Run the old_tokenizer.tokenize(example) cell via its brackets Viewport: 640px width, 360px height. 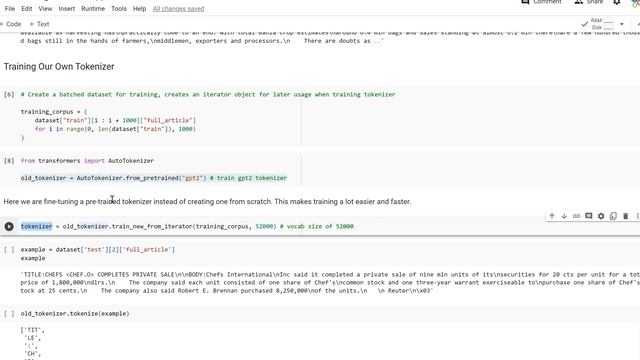[9, 313]
